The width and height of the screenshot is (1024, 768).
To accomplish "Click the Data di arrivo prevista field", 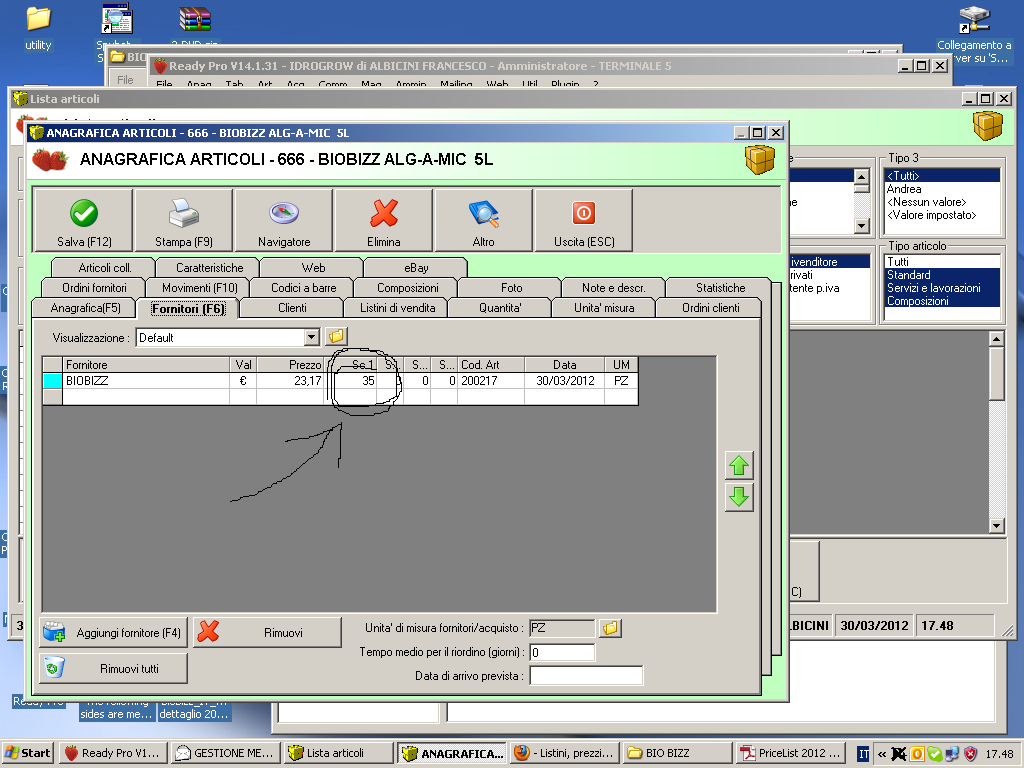I will 586,675.
